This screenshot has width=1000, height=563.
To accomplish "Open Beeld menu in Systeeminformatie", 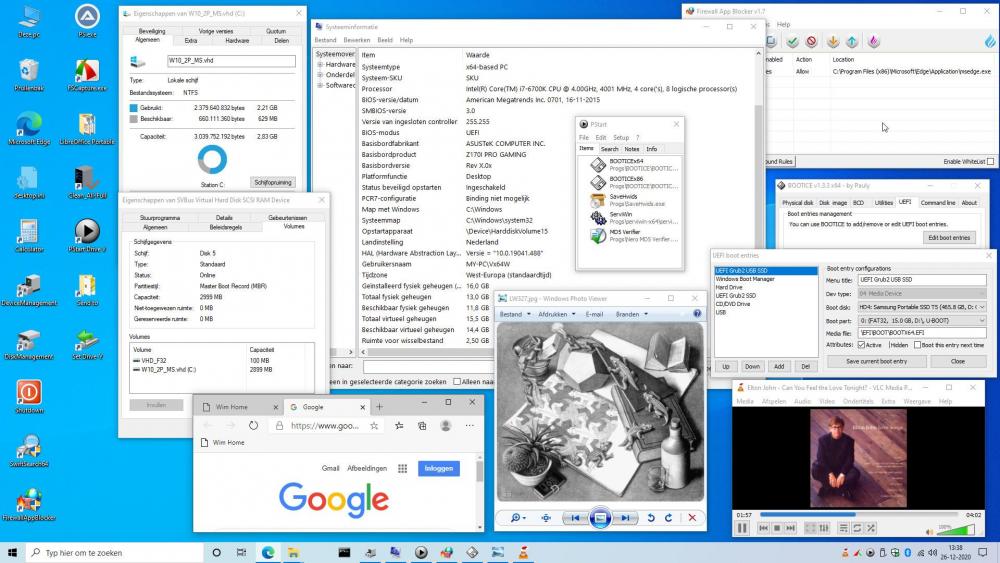I will point(385,40).
